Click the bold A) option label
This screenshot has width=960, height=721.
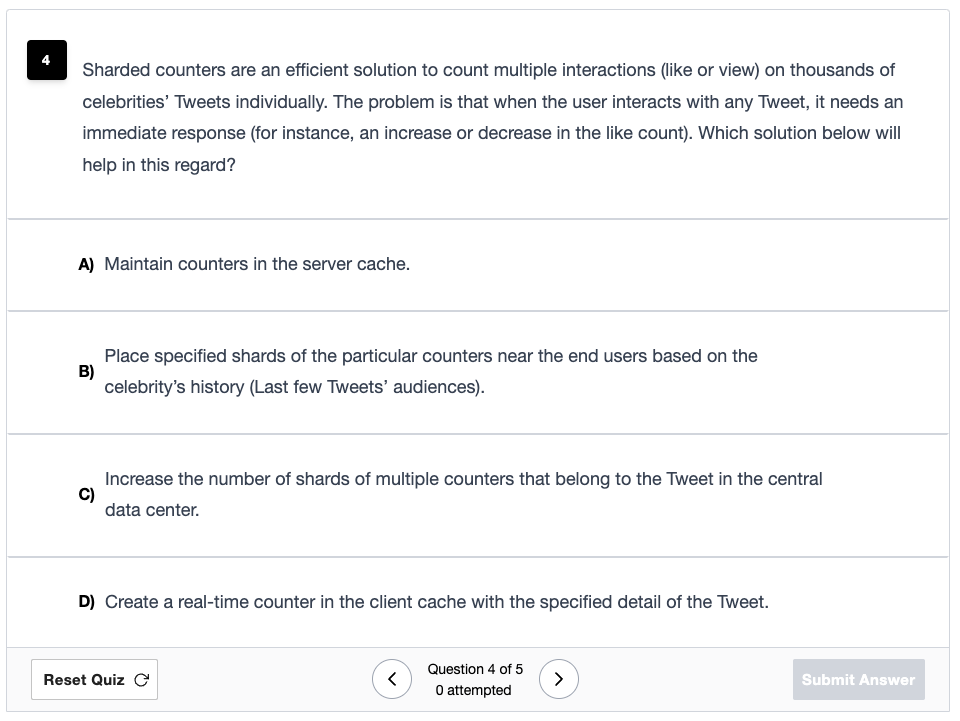(x=86, y=264)
